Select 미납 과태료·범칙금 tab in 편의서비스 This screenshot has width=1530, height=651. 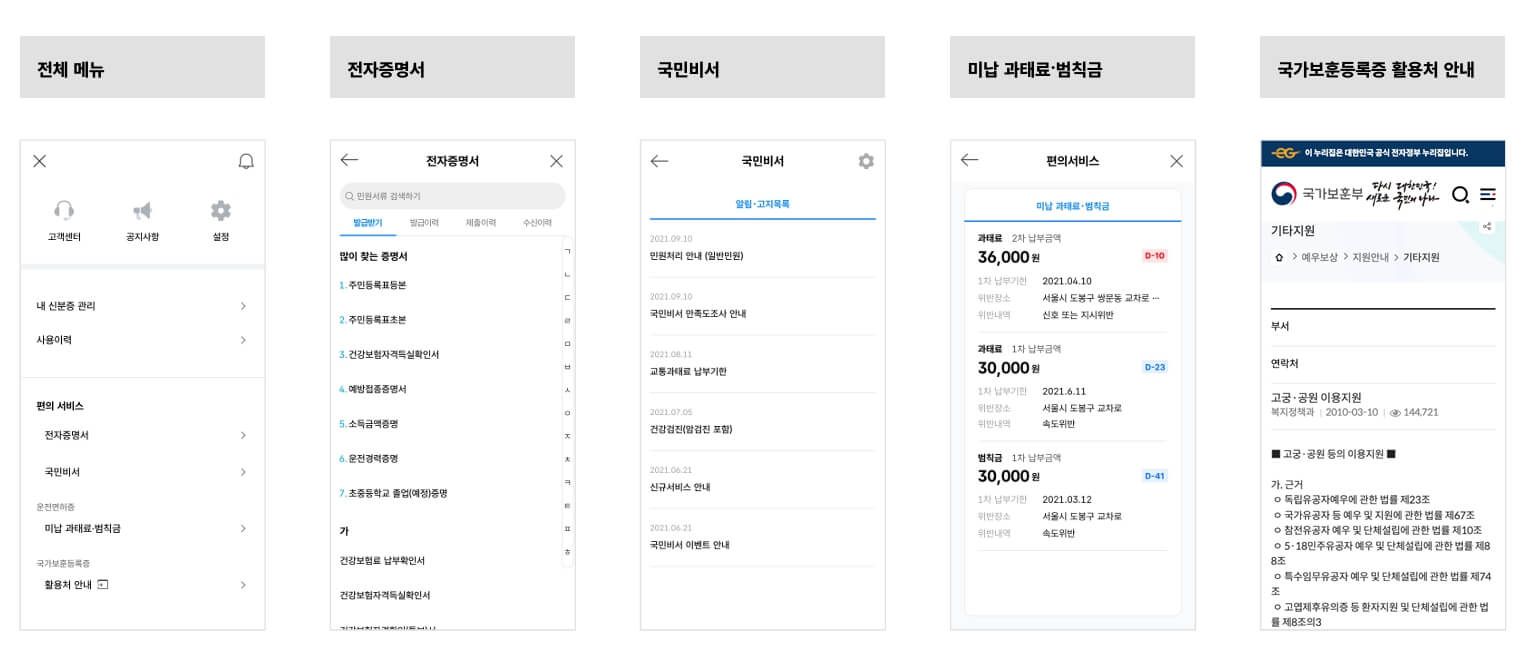tap(1073, 206)
